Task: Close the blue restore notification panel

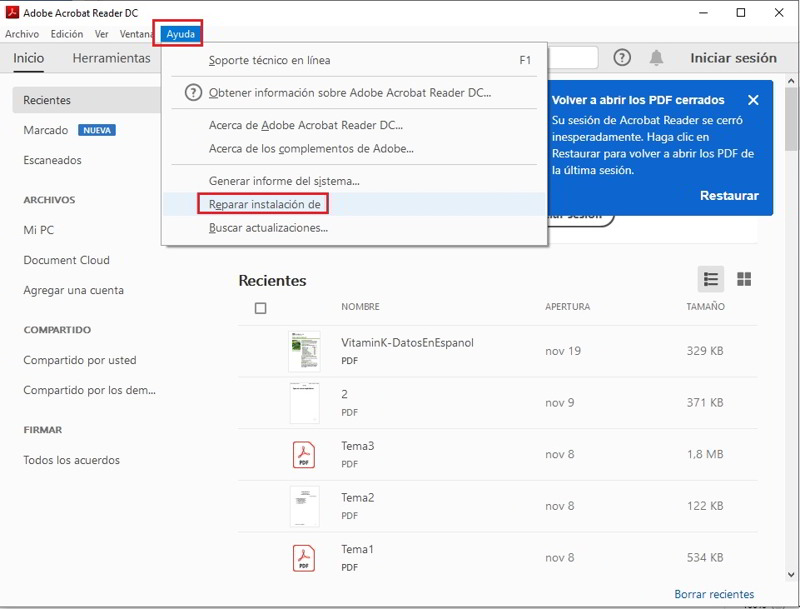Action: pyautogui.click(x=753, y=100)
